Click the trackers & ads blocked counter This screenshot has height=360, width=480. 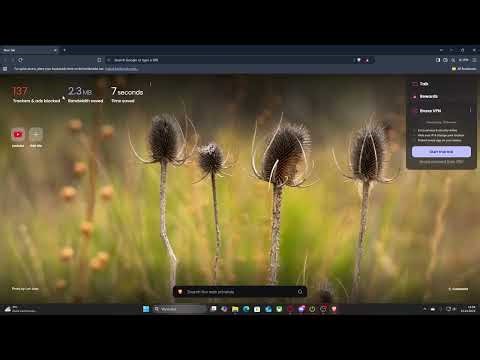coord(36,95)
